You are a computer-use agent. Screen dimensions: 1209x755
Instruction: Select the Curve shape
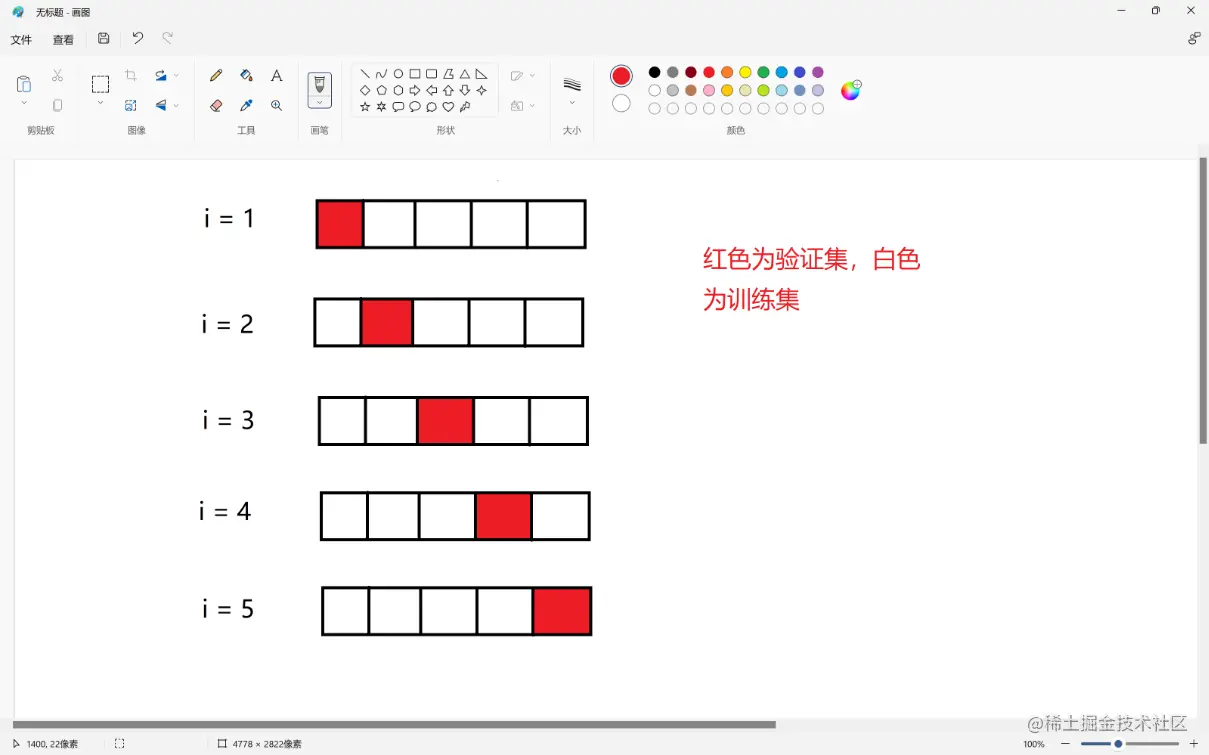[x=381, y=74]
